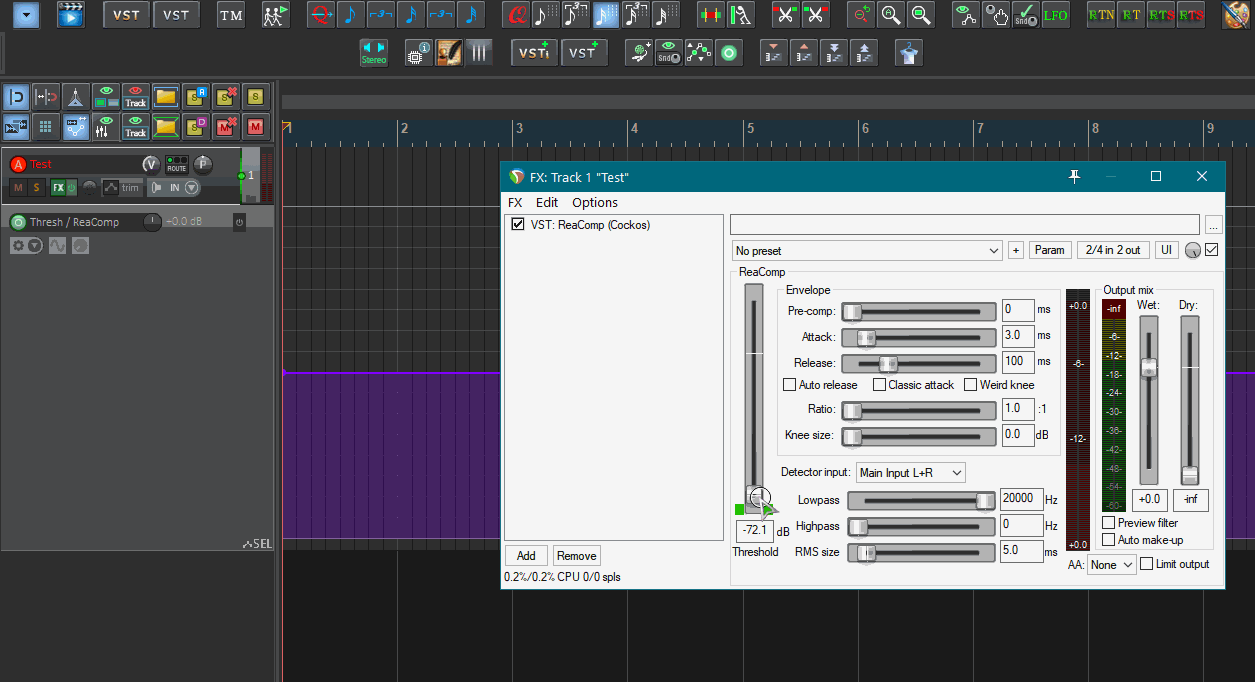Enable Auto make-up checkbox
Viewport: 1255px width, 682px height.
coord(1108,540)
